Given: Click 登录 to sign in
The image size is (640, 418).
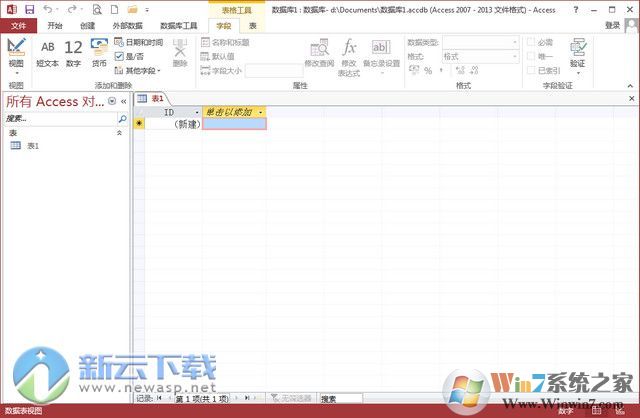Looking at the screenshot, I should [x=612, y=25].
